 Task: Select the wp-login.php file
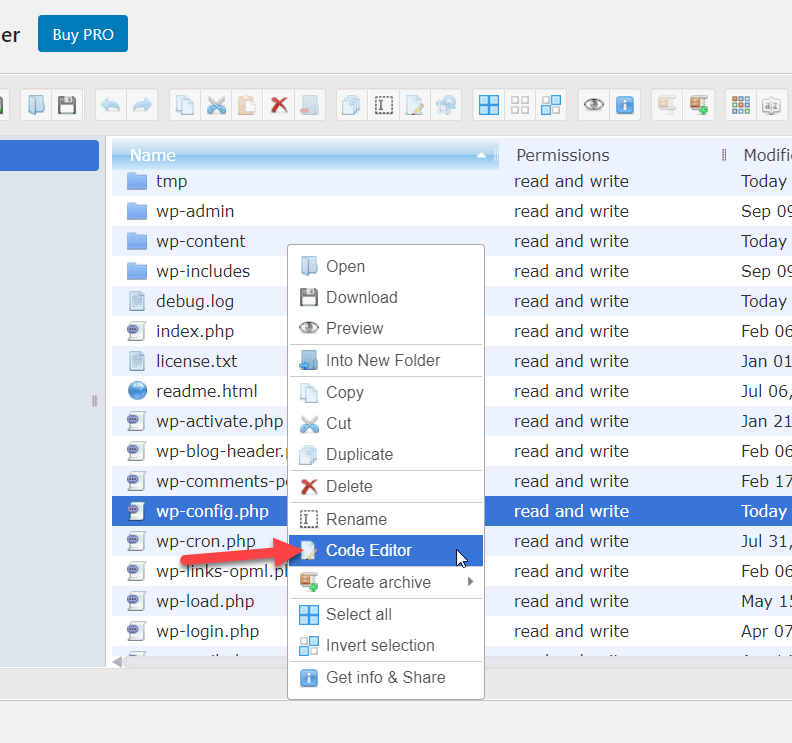pyautogui.click(x=207, y=631)
